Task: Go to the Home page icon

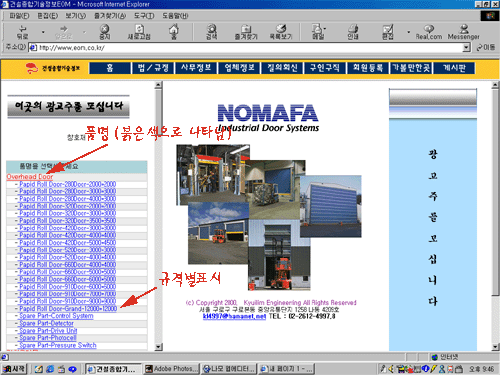Action: pos(174,32)
